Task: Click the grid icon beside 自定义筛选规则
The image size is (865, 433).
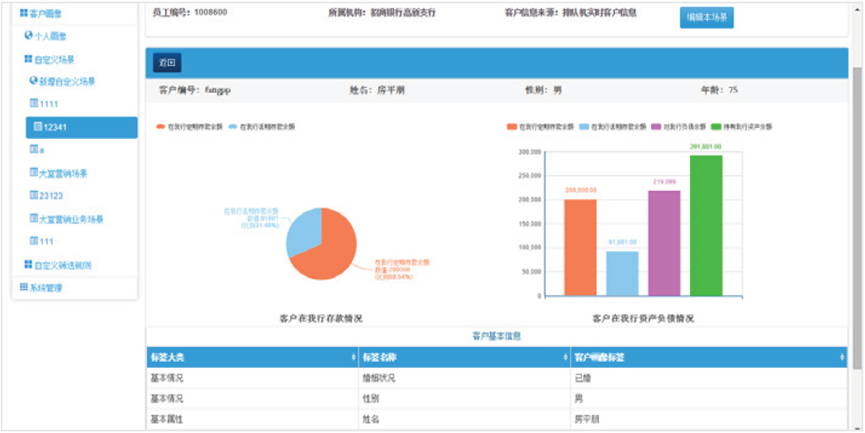Action: [x=28, y=265]
